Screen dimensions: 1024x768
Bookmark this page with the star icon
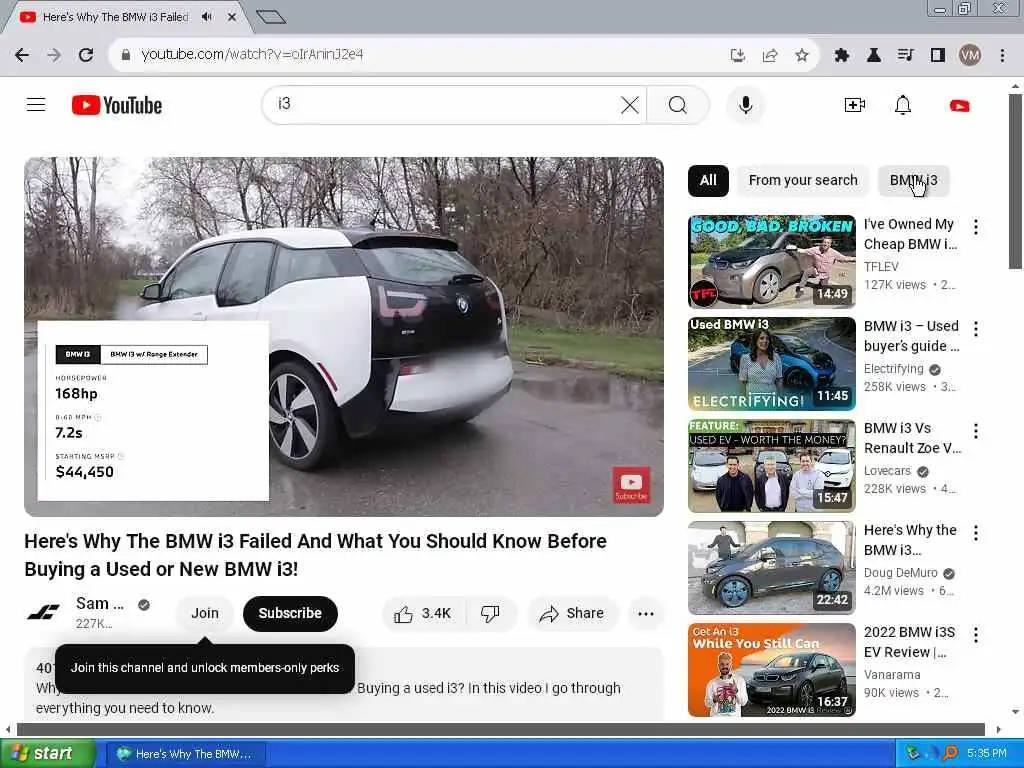802,56
